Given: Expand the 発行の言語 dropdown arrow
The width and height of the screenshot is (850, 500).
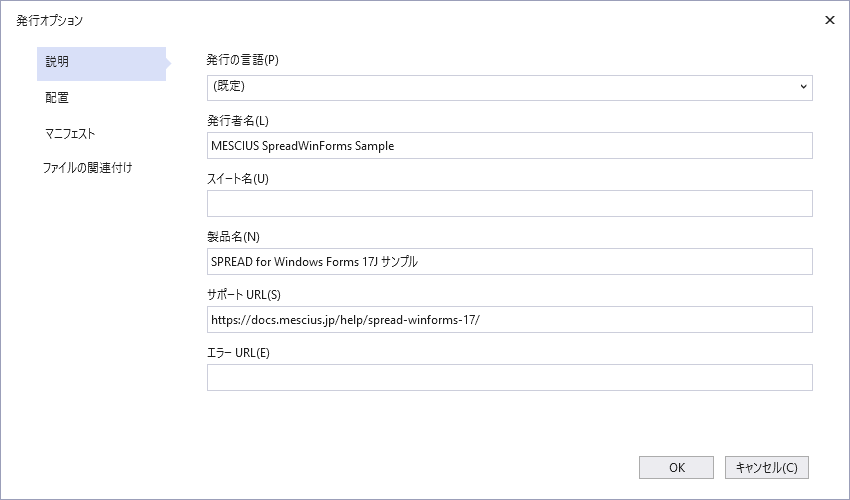Looking at the screenshot, I should point(803,87).
